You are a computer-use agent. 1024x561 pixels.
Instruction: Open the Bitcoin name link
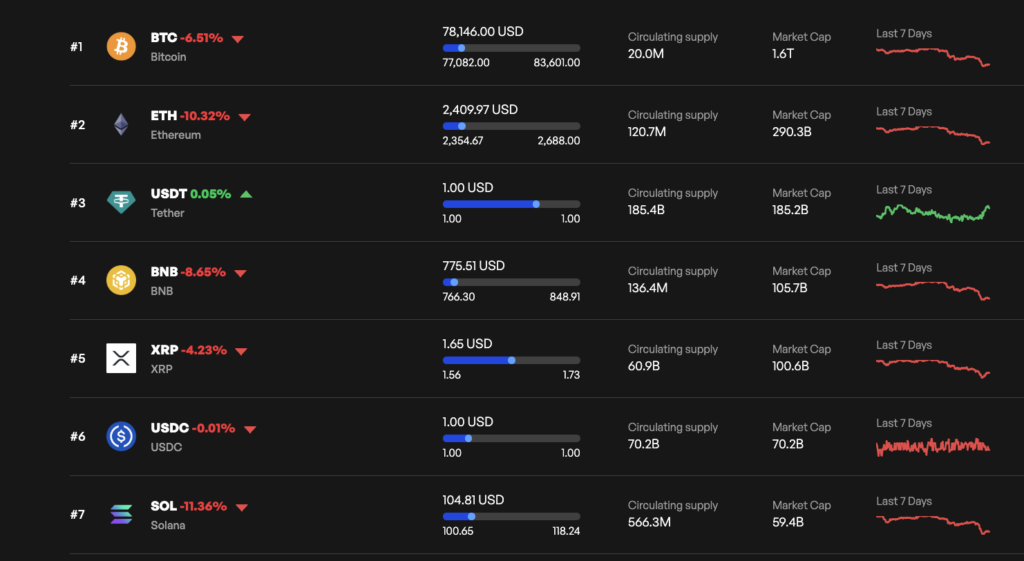pyautogui.click(x=168, y=57)
